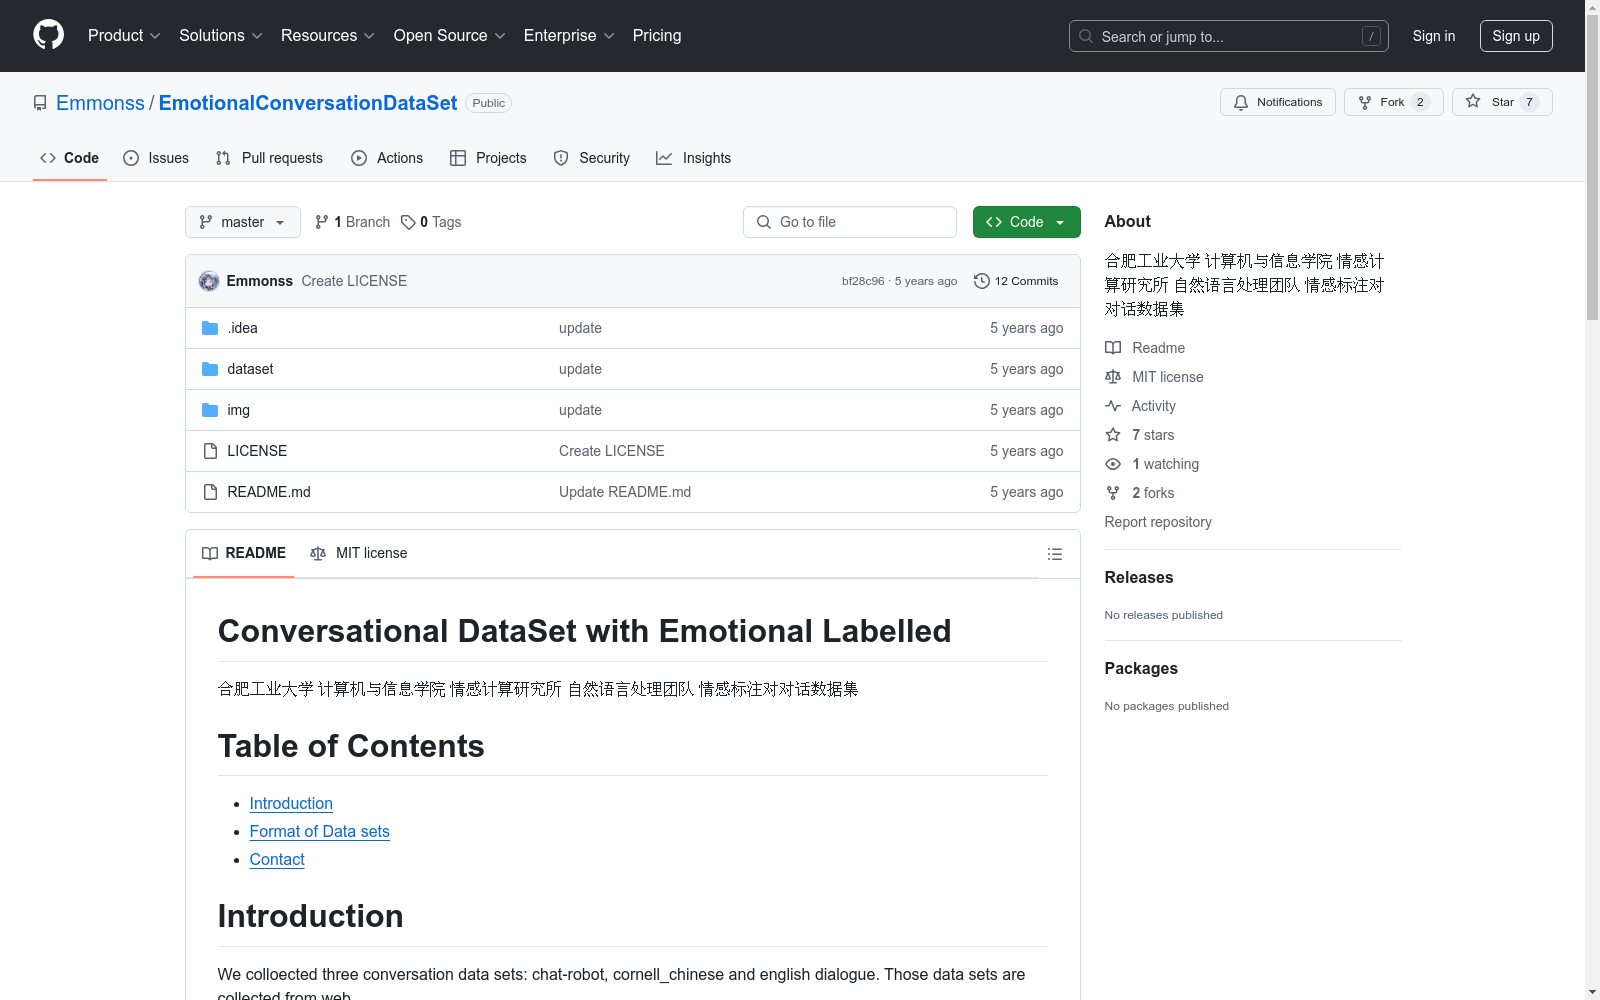Click Report repository link

1158,522
